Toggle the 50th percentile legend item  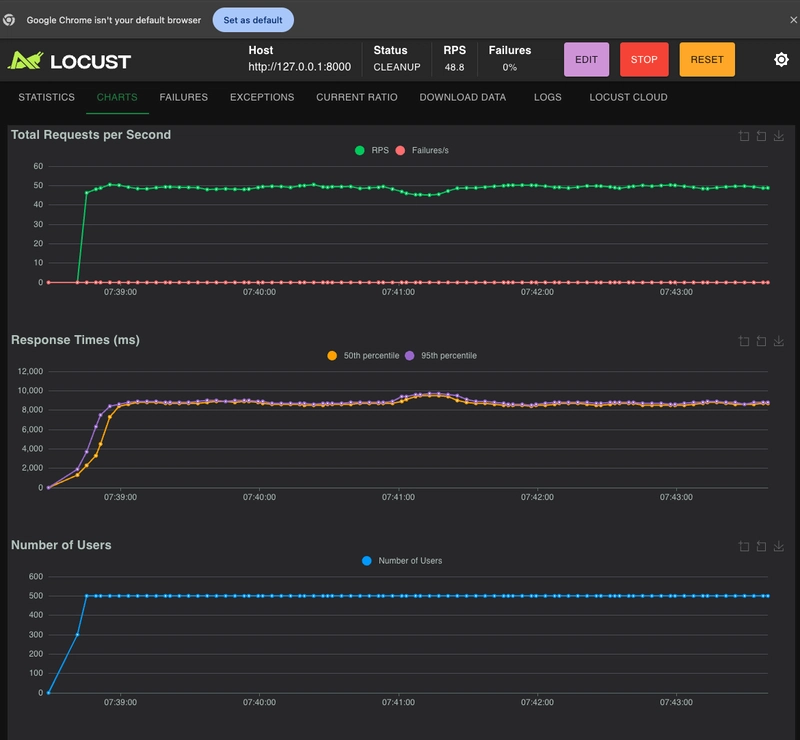[x=362, y=355]
